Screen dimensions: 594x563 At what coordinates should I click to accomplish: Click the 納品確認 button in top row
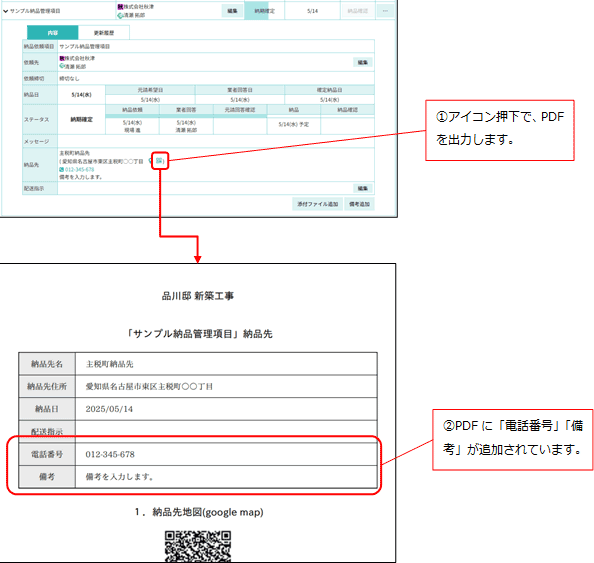(x=358, y=11)
